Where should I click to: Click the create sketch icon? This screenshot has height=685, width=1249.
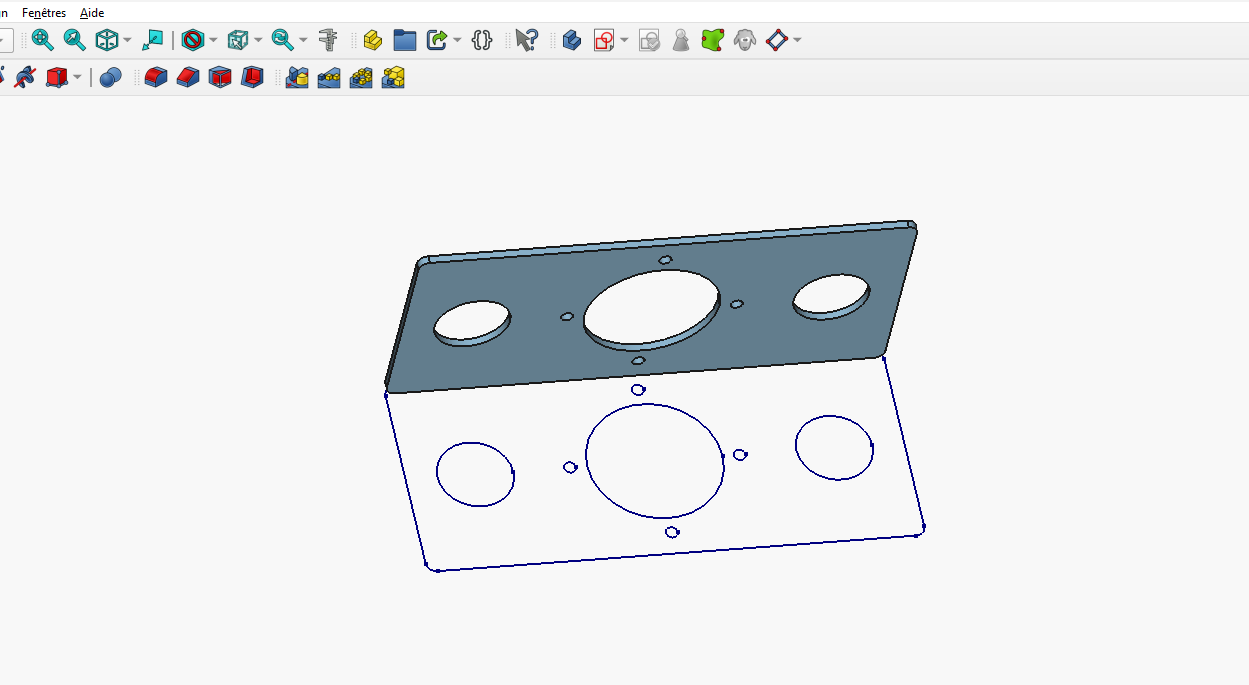(604, 40)
